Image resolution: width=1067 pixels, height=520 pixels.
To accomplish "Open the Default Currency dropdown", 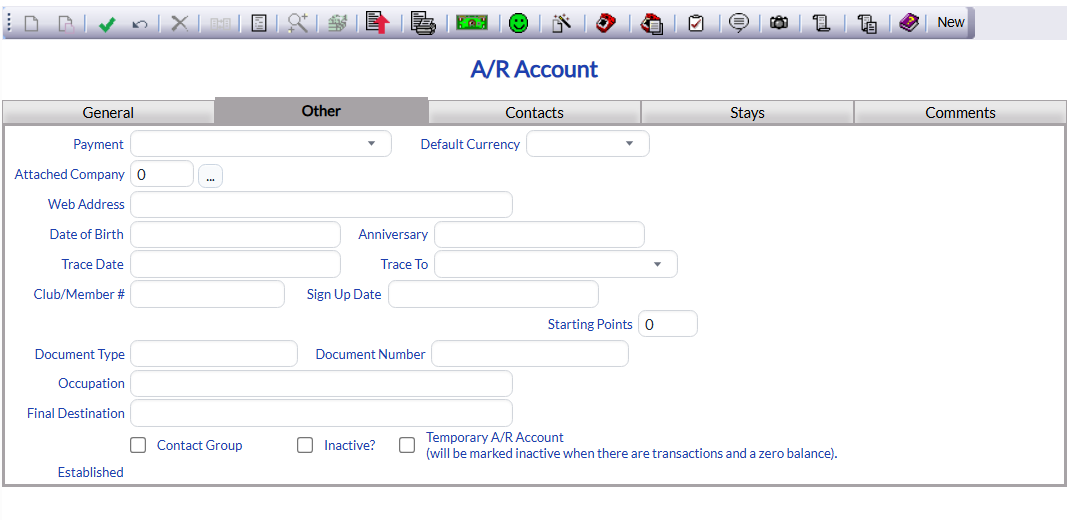I will [588, 144].
